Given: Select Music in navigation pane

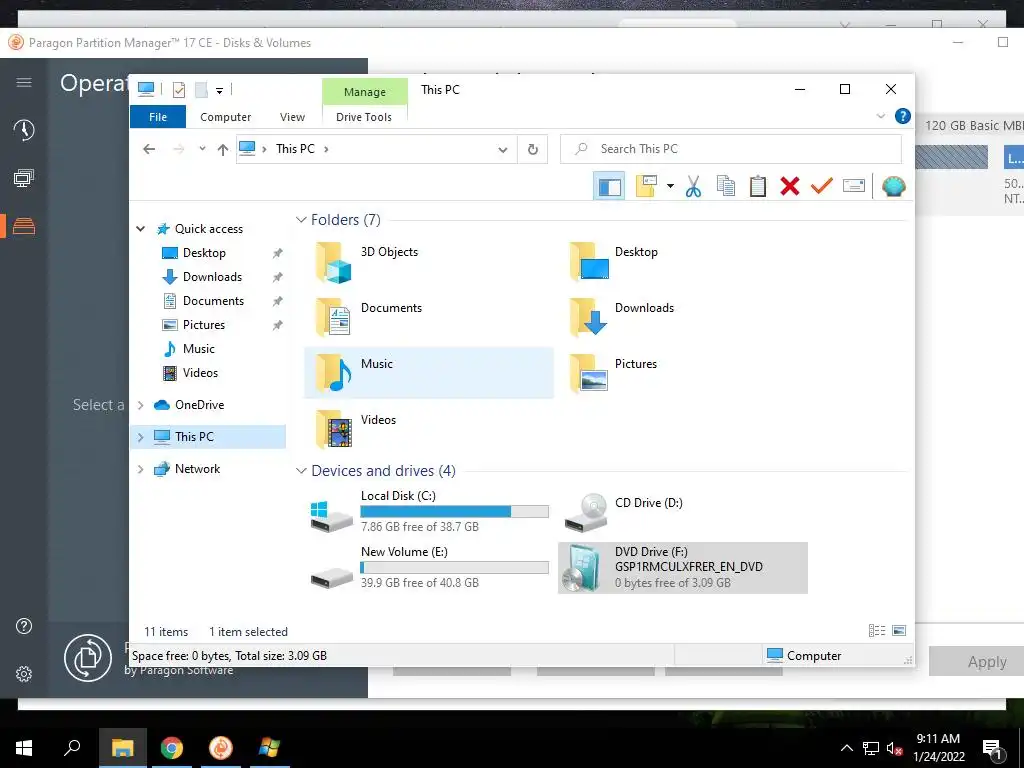Looking at the screenshot, I should (199, 349).
